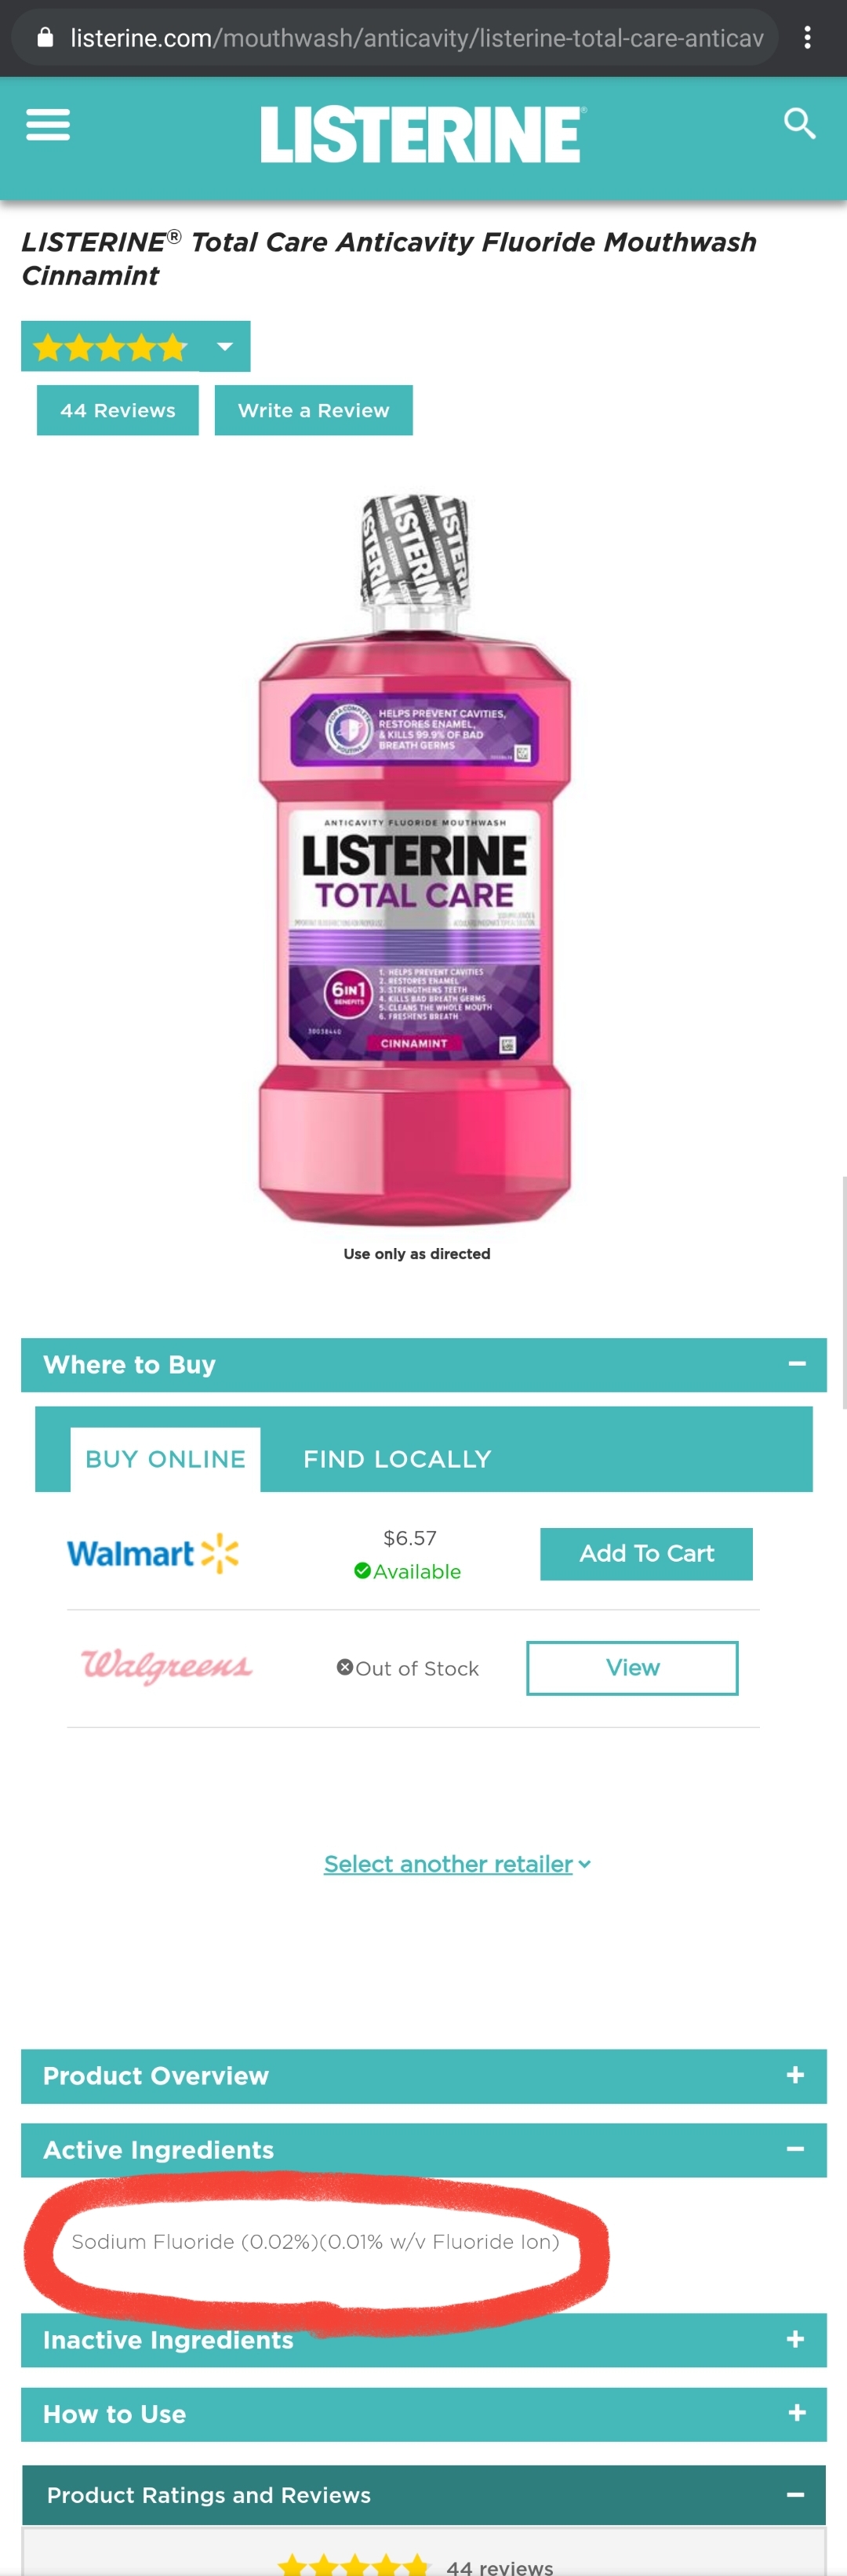Expand the How to Use section
Viewport: 847px width, 2576px height.
pos(424,2413)
